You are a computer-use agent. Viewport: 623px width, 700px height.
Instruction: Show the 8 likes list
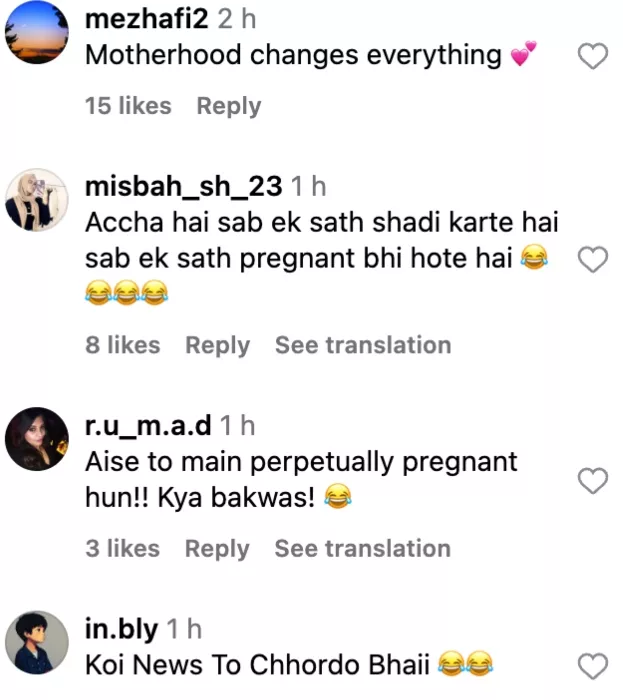[x=123, y=345]
